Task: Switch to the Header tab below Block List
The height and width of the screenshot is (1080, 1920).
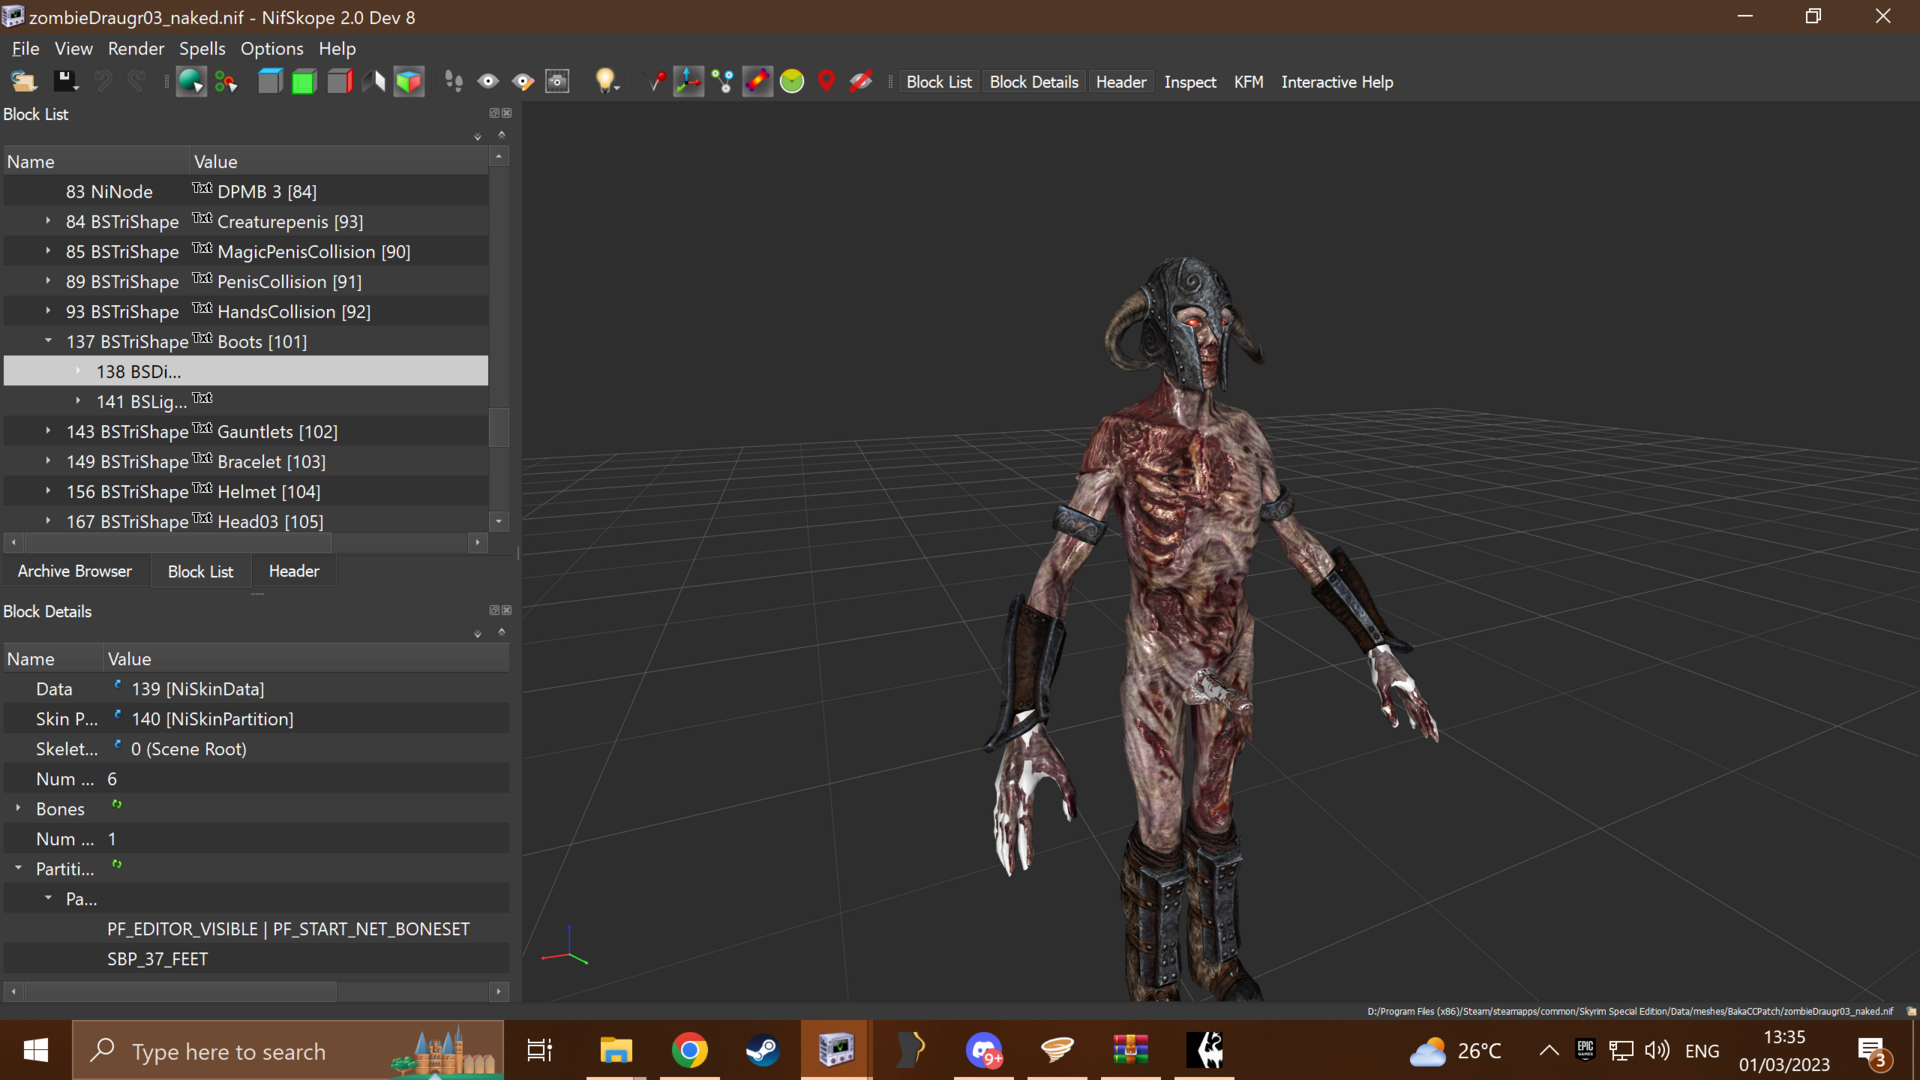Action: [x=294, y=571]
